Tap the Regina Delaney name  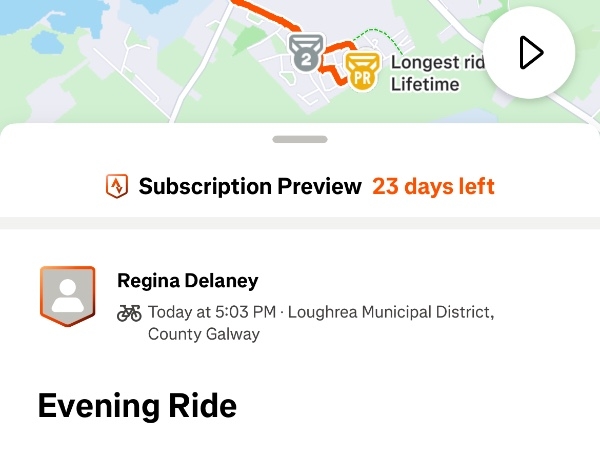point(187,281)
